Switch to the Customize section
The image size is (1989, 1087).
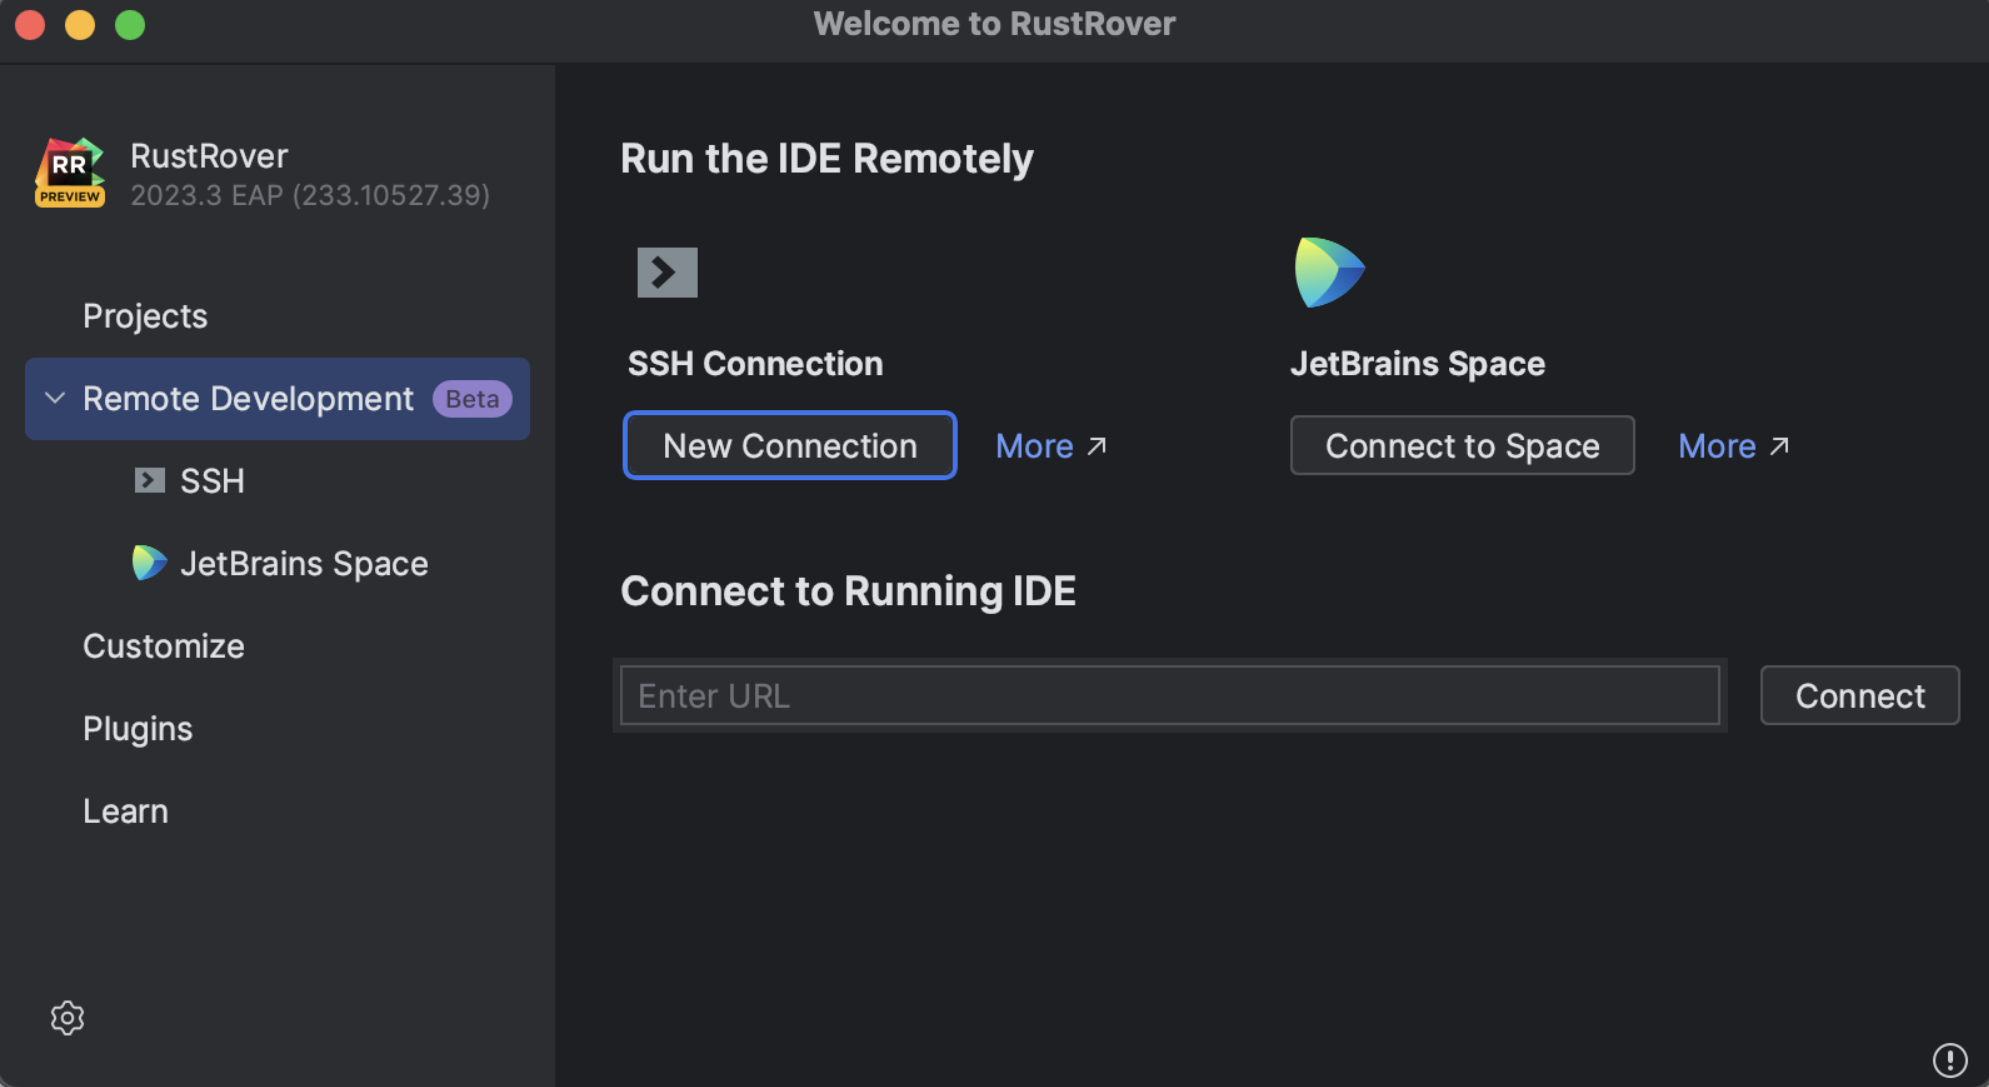pos(163,646)
